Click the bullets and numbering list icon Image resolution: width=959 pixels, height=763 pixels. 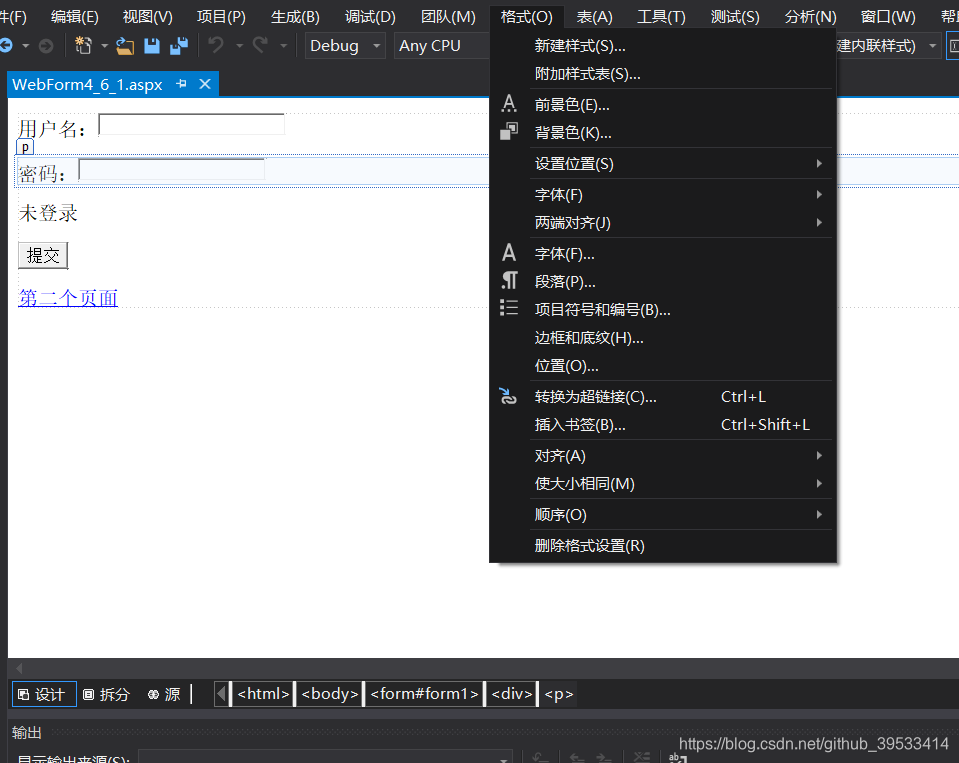509,308
